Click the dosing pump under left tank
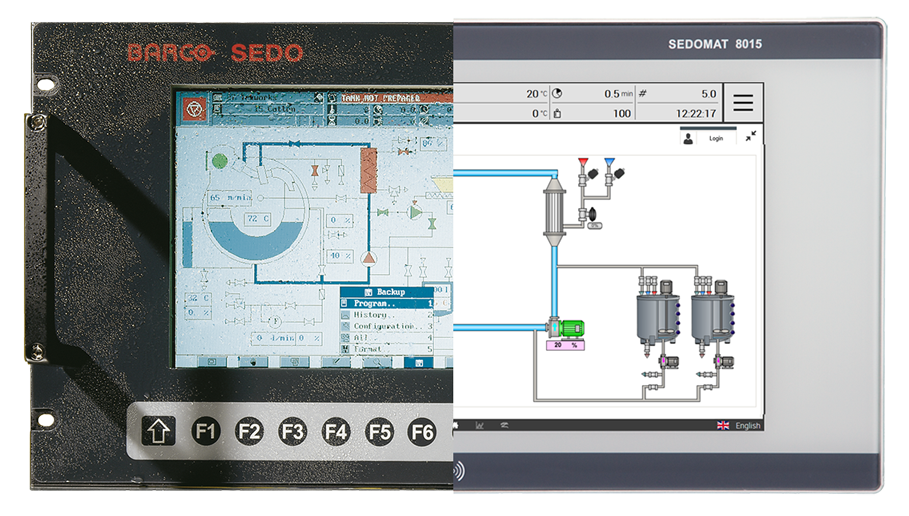Viewport: 909px width, 516px height. [x=669, y=362]
